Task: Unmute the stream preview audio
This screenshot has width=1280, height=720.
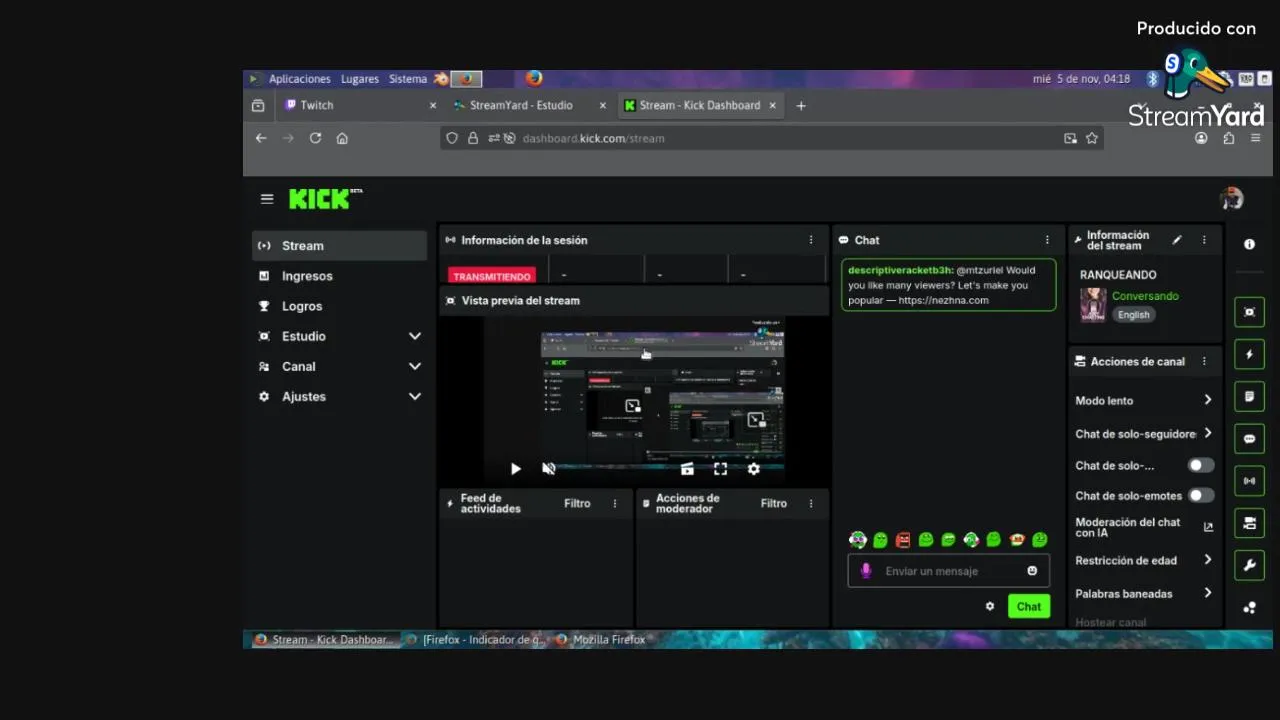Action: click(x=548, y=469)
